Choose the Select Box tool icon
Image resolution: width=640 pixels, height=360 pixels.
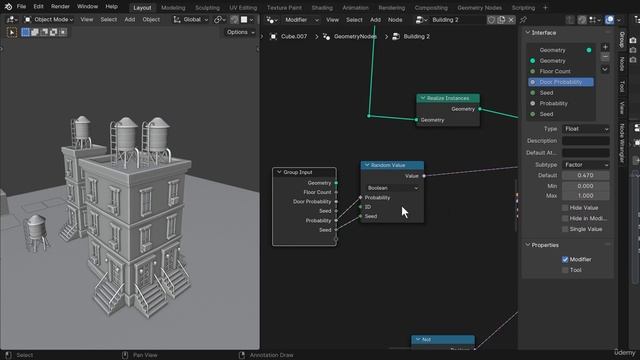coord(12,32)
